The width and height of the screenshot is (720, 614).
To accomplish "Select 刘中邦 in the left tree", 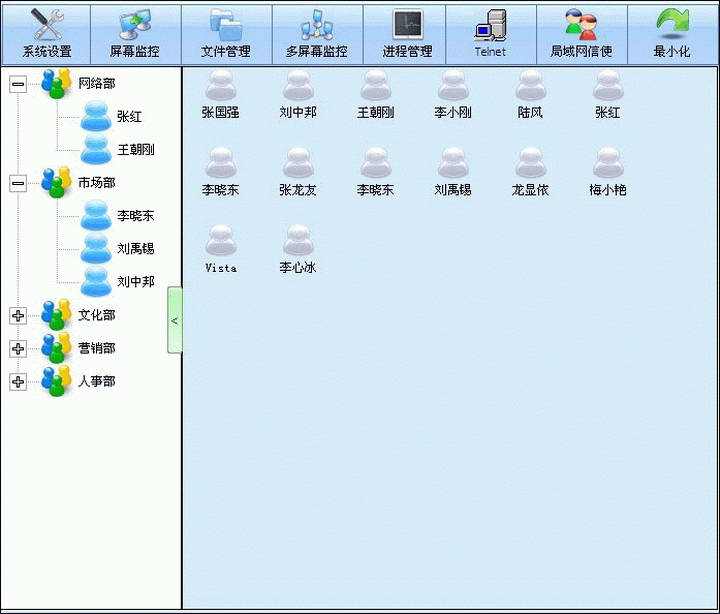I will tap(118, 282).
